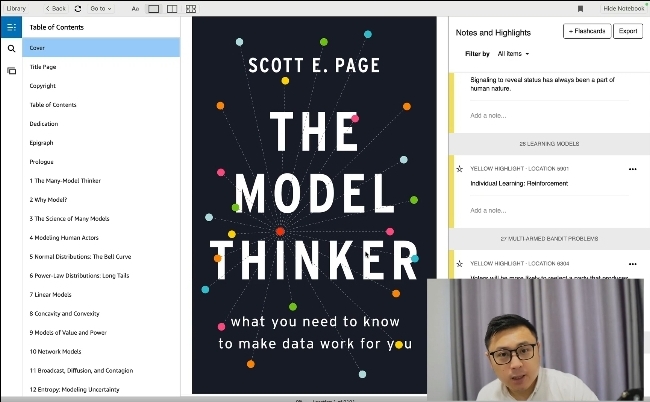Go to Library
The image size is (650, 402).
click(x=16, y=8)
